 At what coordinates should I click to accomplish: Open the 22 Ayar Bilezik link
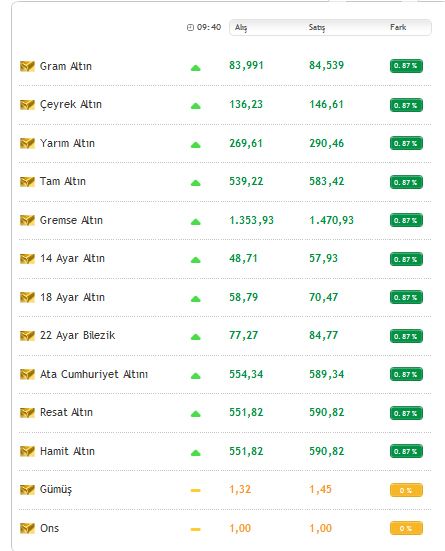[x=77, y=336]
